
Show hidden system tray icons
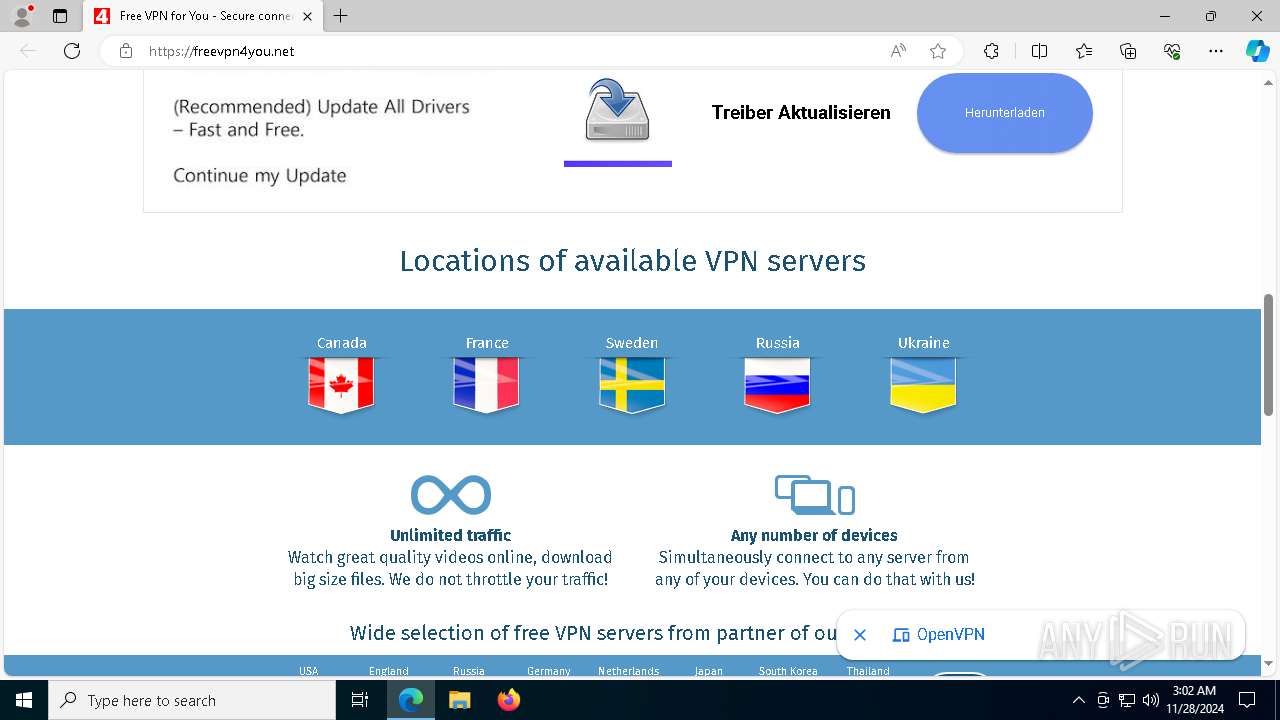pos(1078,700)
